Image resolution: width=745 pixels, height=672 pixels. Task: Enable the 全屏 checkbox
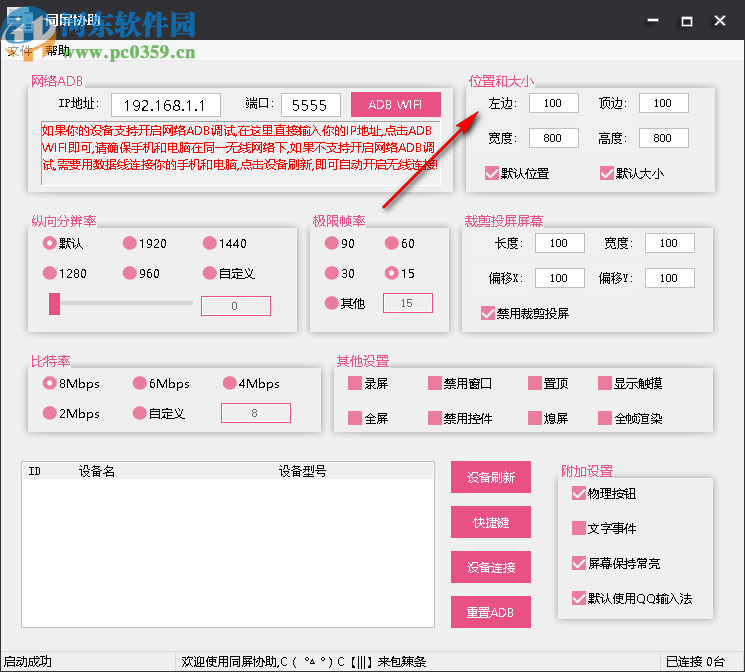[x=355, y=418]
